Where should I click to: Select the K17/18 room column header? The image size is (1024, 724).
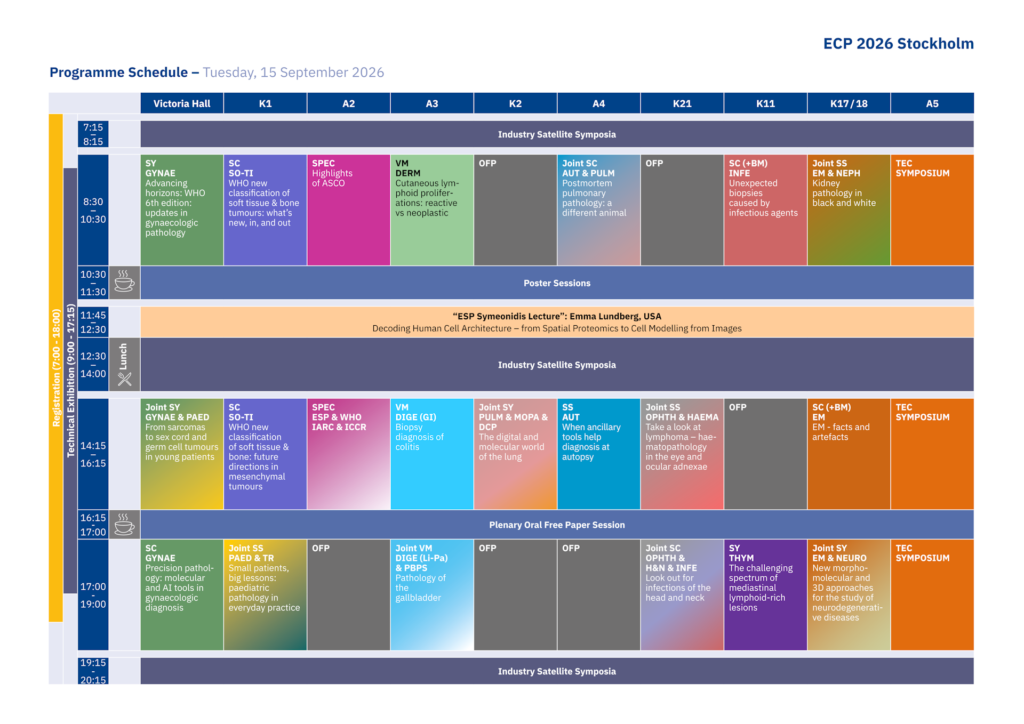848,103
